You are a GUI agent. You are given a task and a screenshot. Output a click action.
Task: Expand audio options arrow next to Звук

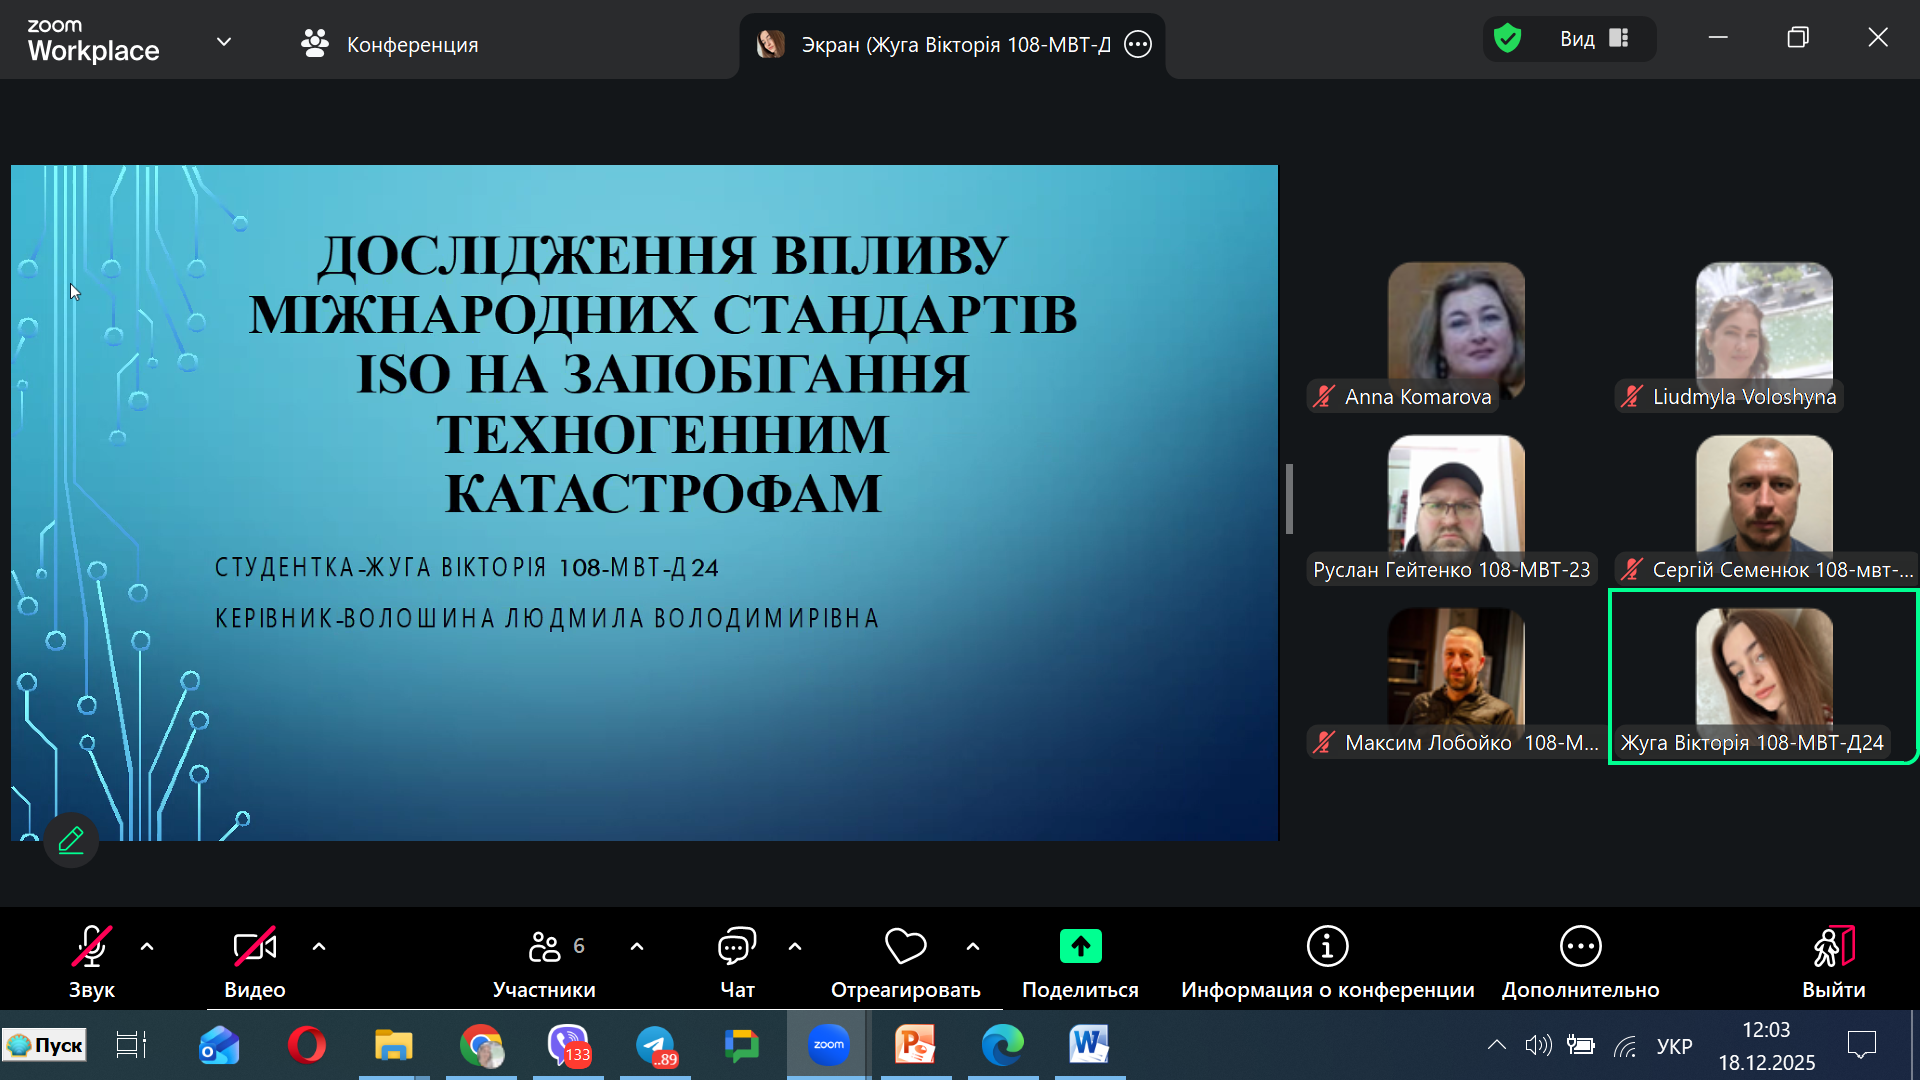click(147, 946)
